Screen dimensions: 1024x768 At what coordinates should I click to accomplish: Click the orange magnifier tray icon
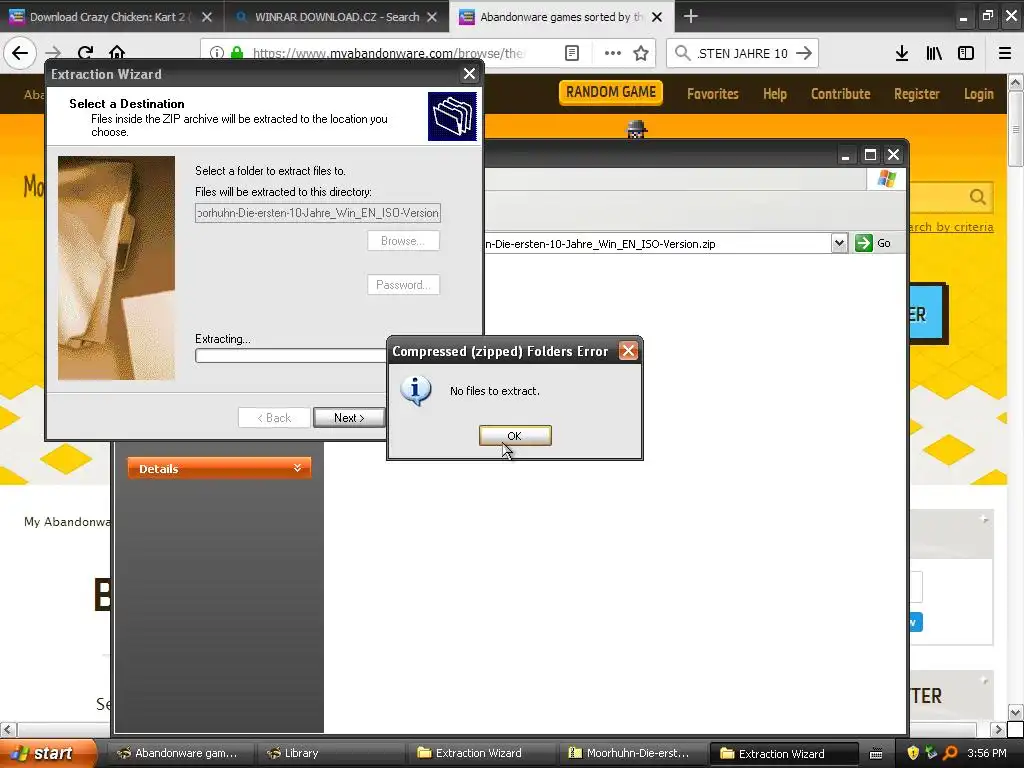pos(950,753)
